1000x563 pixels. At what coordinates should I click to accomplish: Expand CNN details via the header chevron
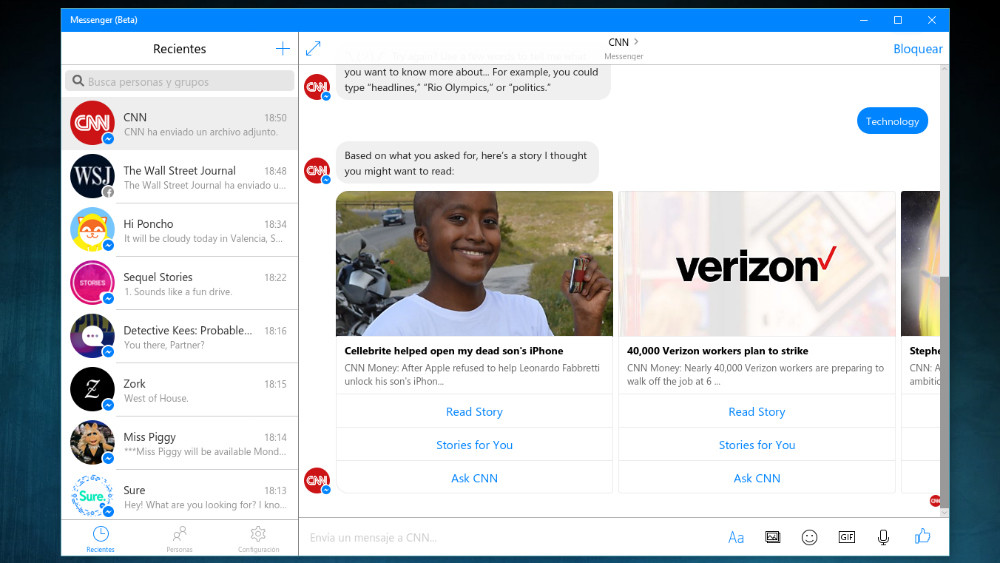636,41
